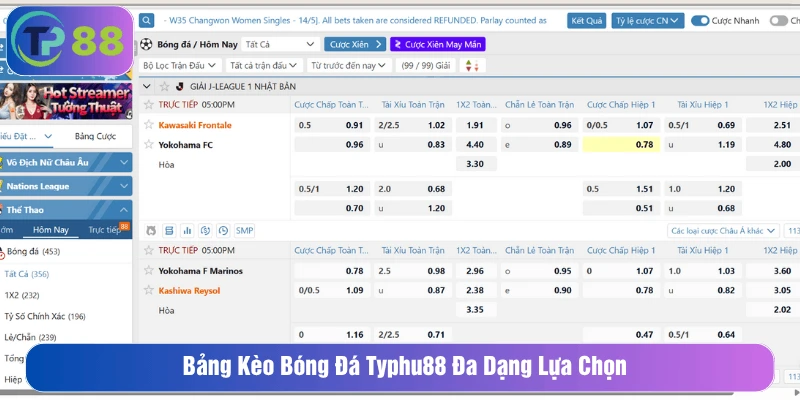Star Kashiwa Reysol team

[148, 290]
